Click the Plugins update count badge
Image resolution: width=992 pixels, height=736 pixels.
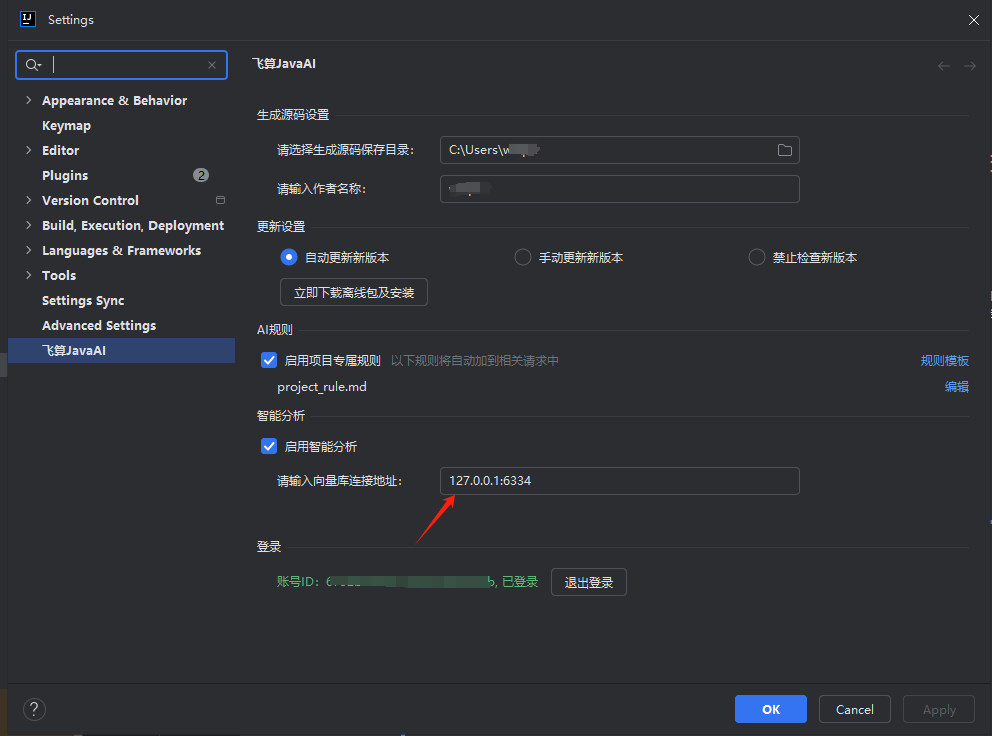(201, 175)
